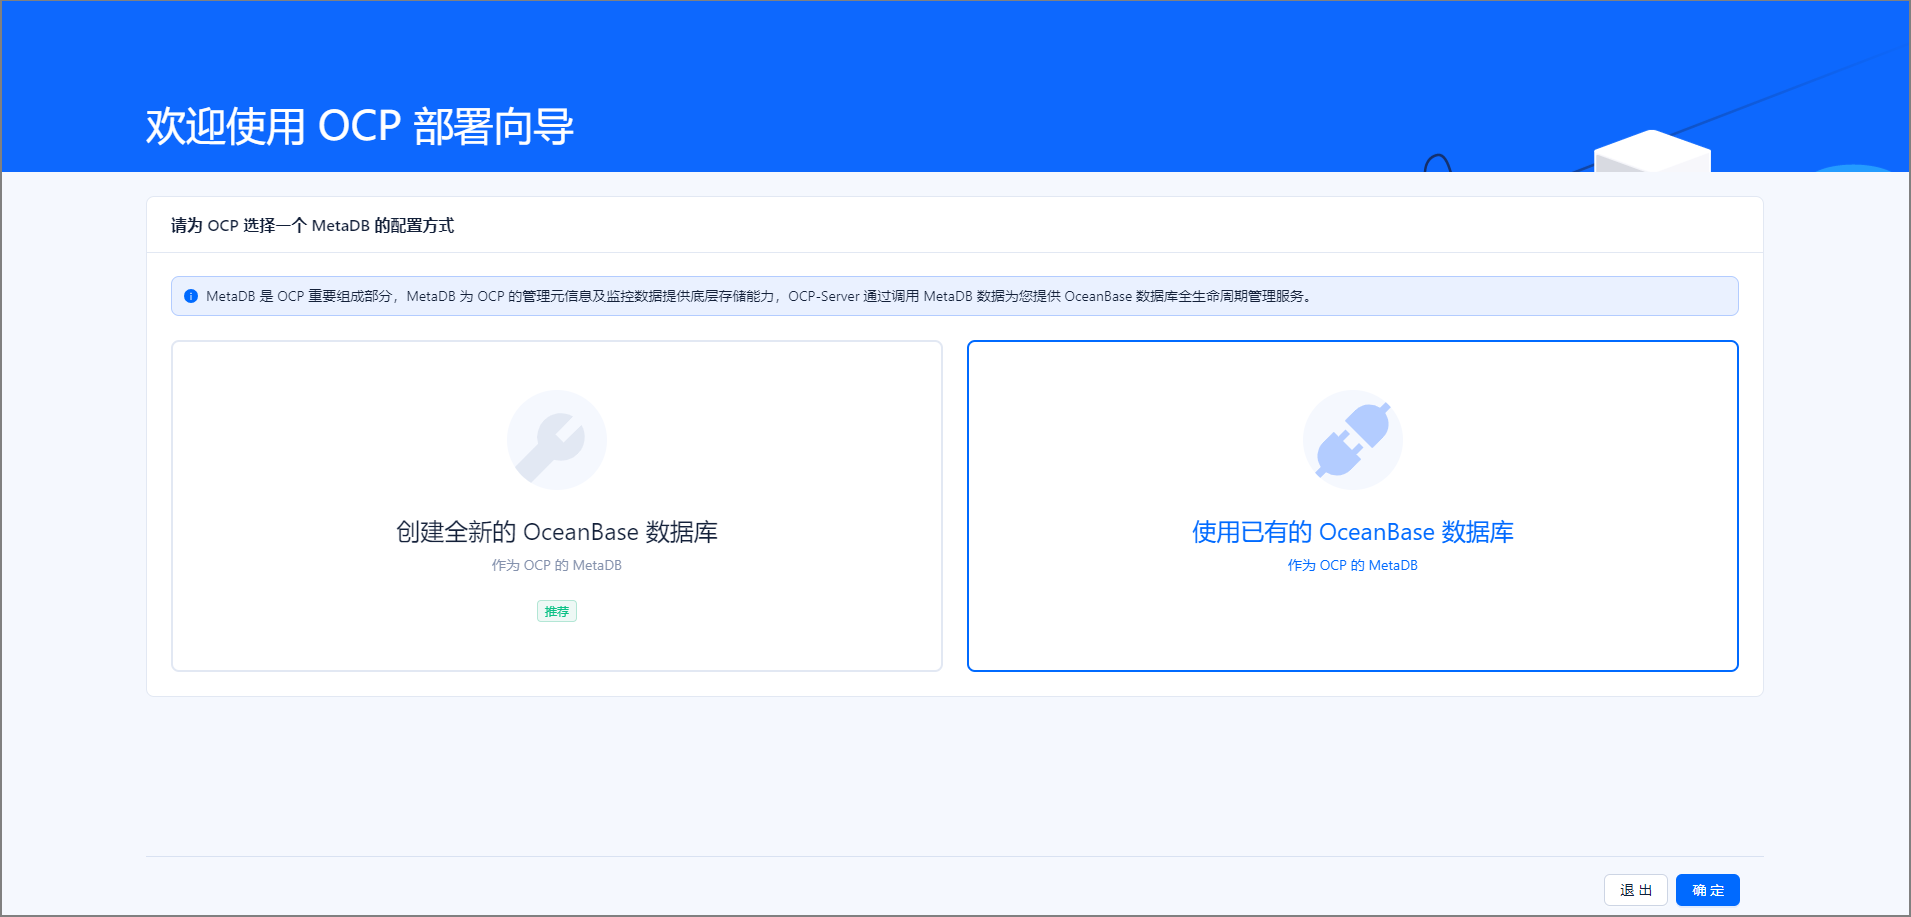Click the blue info icon in the MetaDB banner
This screenshot has width=1911, height=917.
[190, 296]
